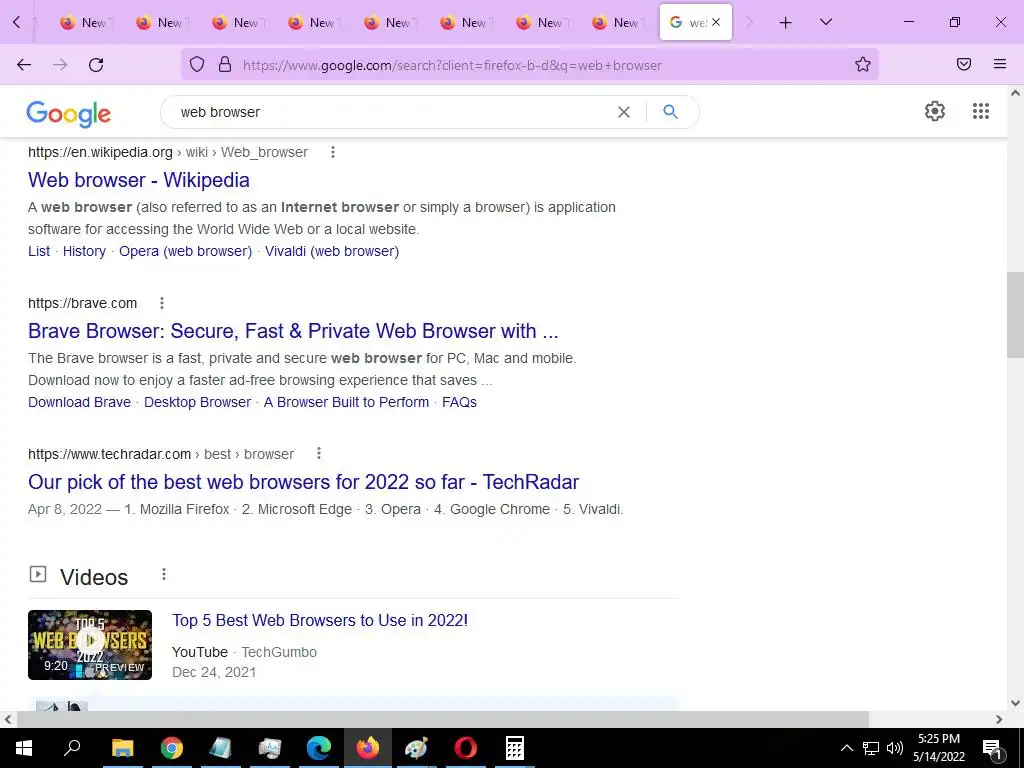The width and height of the screenshot is (1024, 768).
Task: Open the clock showing 5:25 PM
Action: [938, 748]
